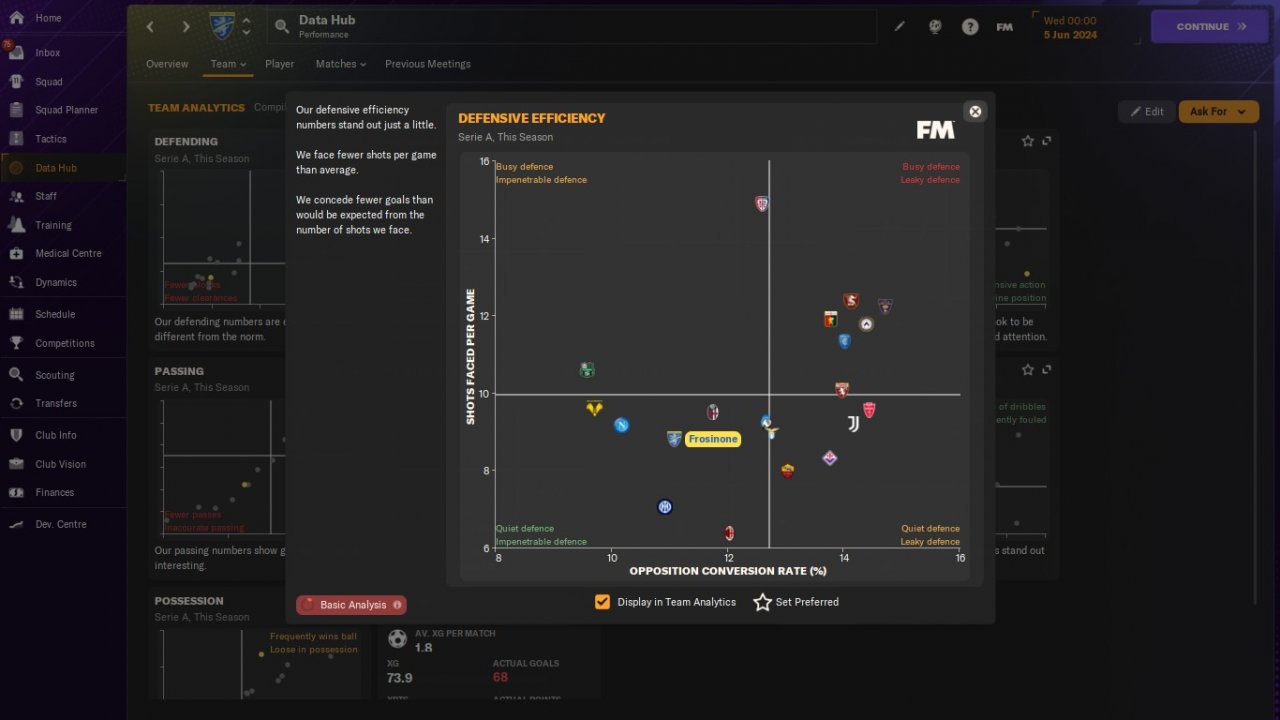
Task: Expand the upper right analytics card
Action: click(1047, 141)
